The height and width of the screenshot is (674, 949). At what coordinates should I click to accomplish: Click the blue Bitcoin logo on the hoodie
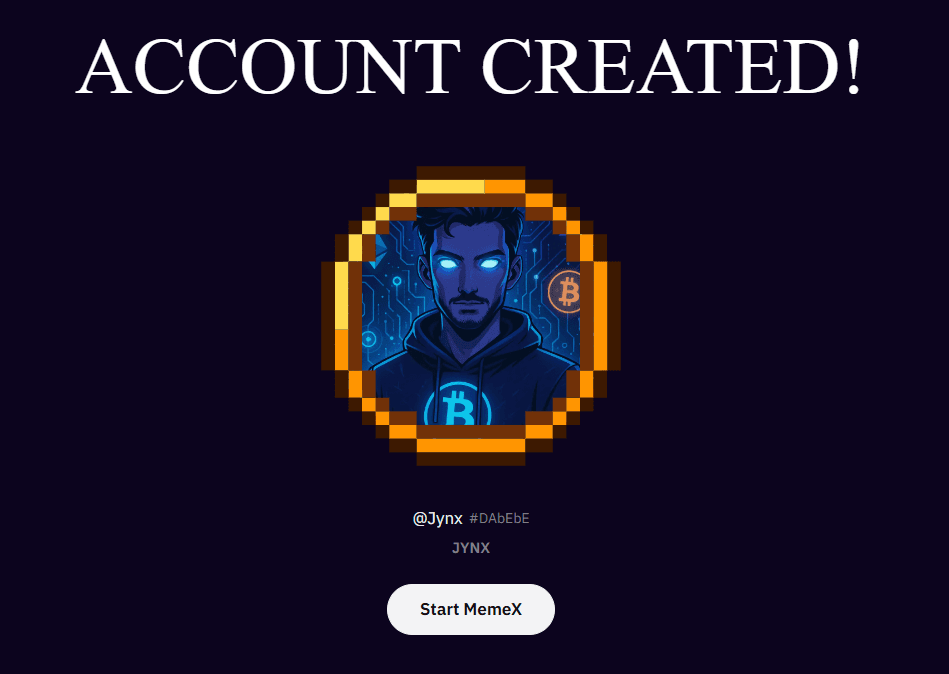tap(458, 405)
